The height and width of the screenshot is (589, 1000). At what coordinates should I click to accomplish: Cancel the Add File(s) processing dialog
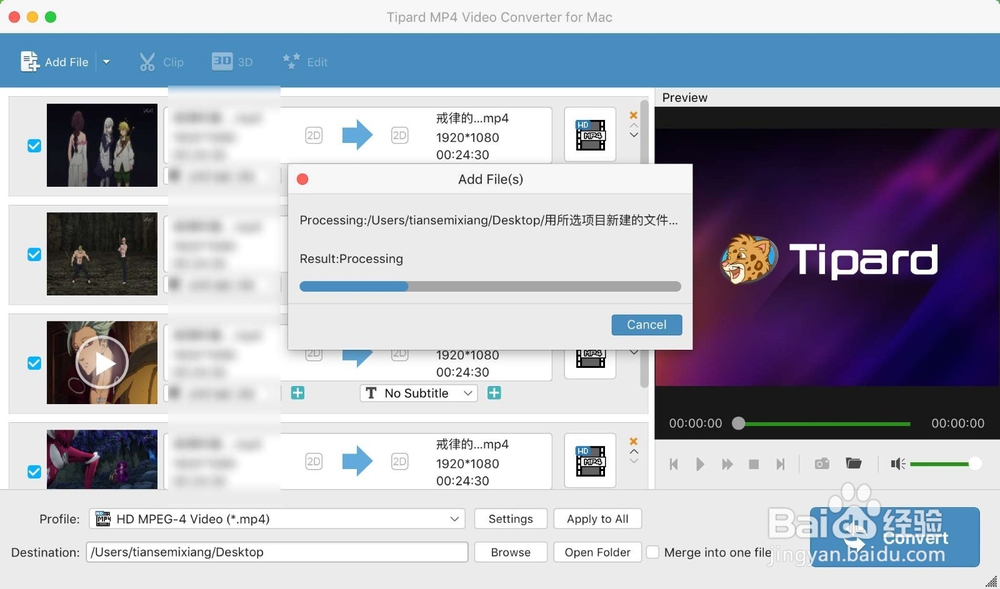[646, 324]
